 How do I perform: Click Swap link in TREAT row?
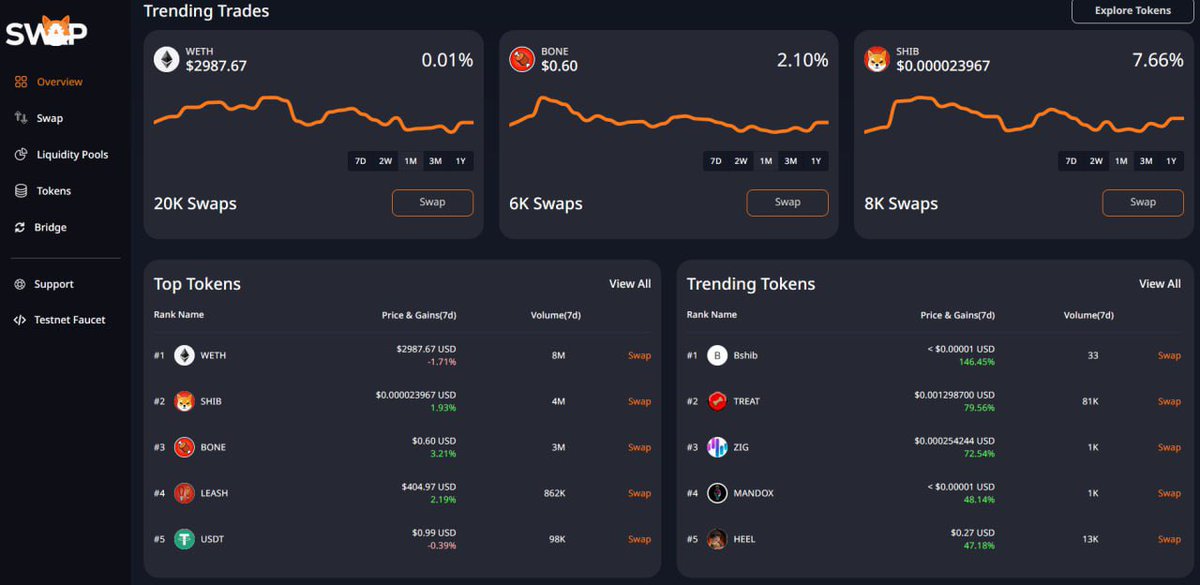point(1169,401)
